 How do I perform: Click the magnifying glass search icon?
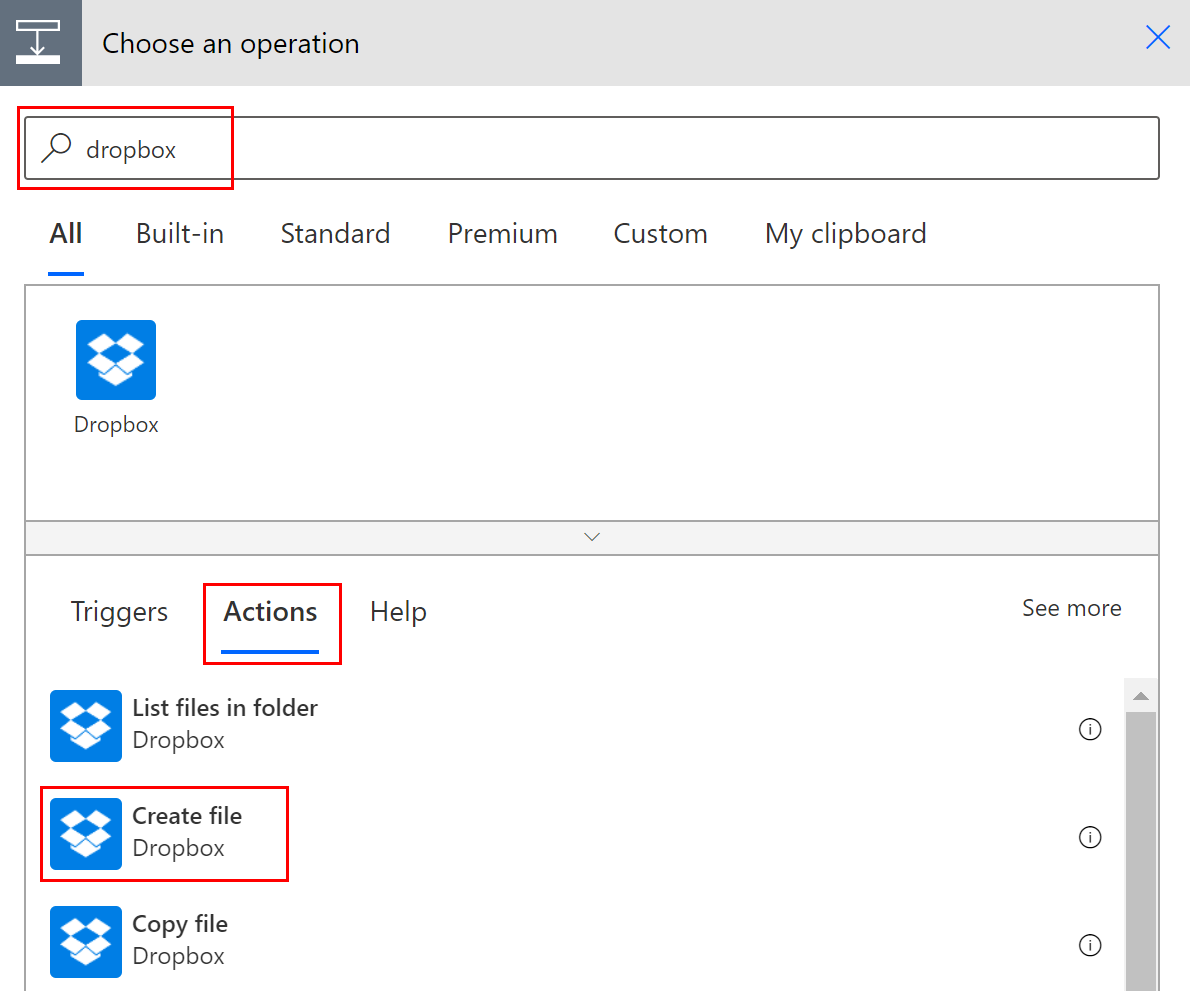pos(56,147)
